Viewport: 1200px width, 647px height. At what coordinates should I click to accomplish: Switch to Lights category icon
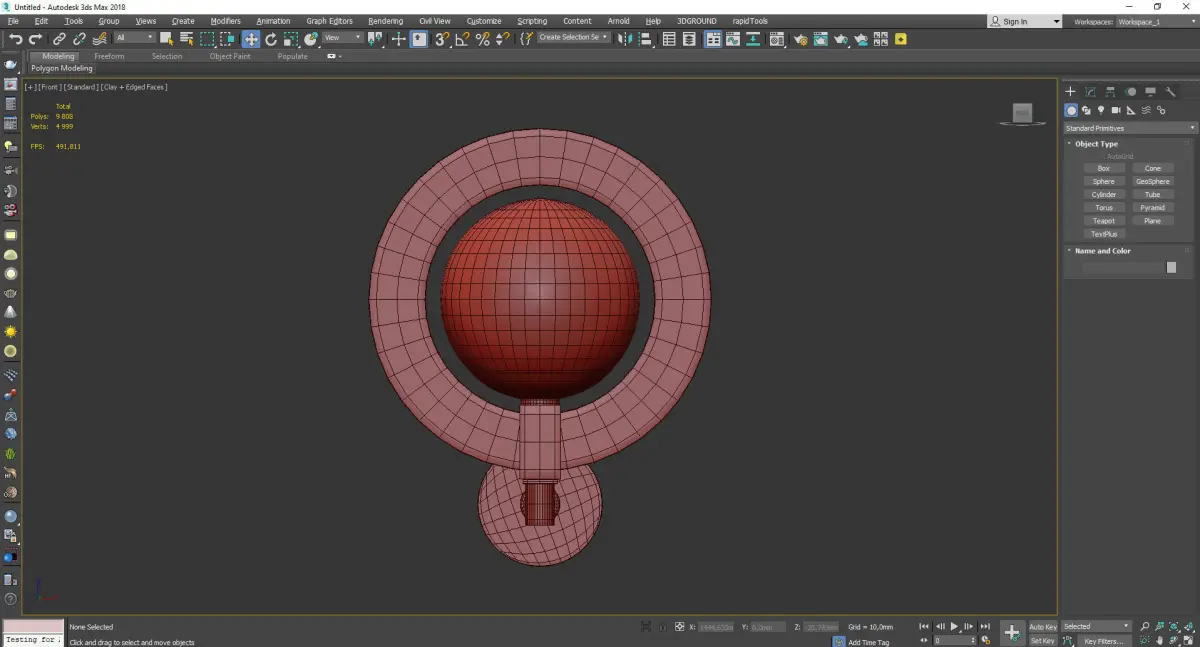[1101, 110]
